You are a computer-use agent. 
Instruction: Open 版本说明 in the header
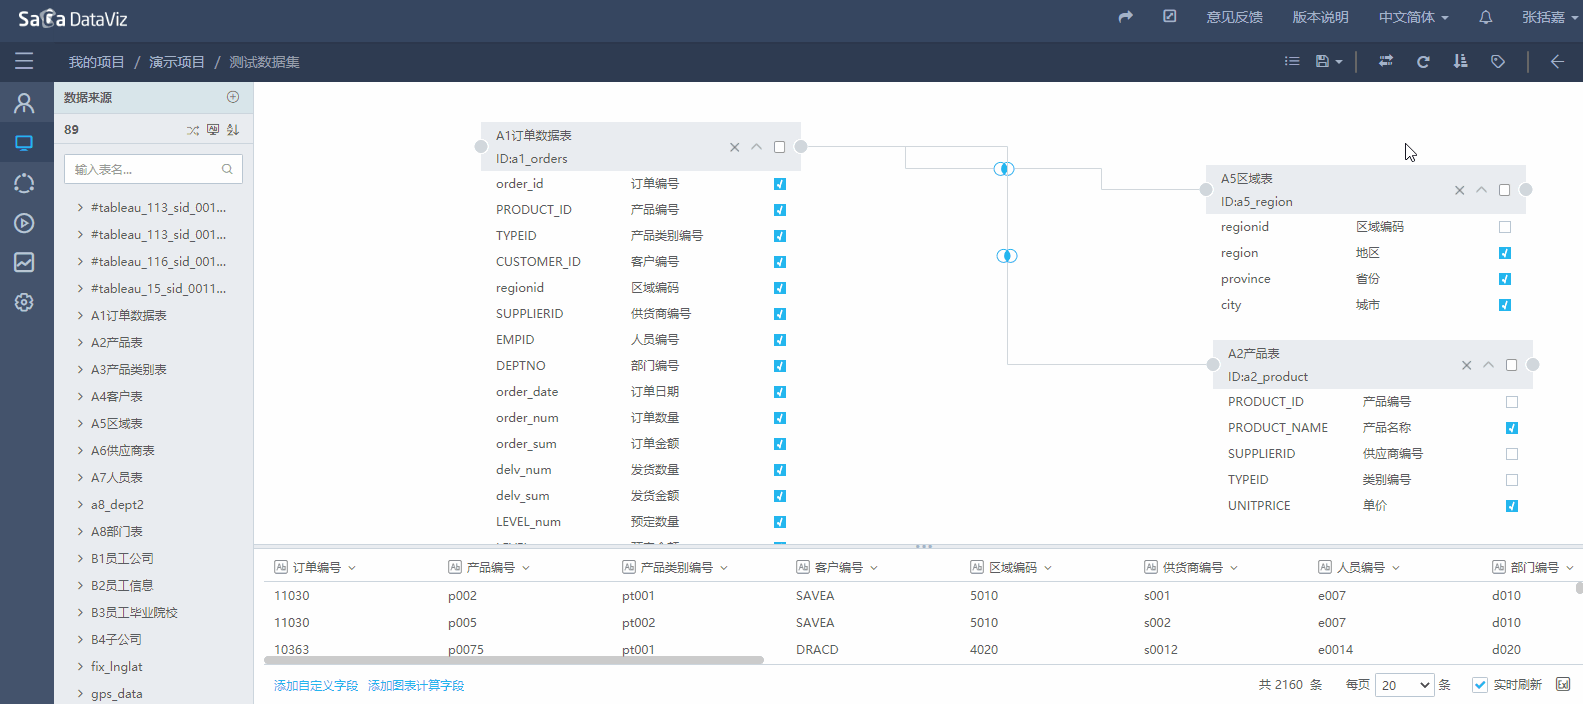point(1320,17)
